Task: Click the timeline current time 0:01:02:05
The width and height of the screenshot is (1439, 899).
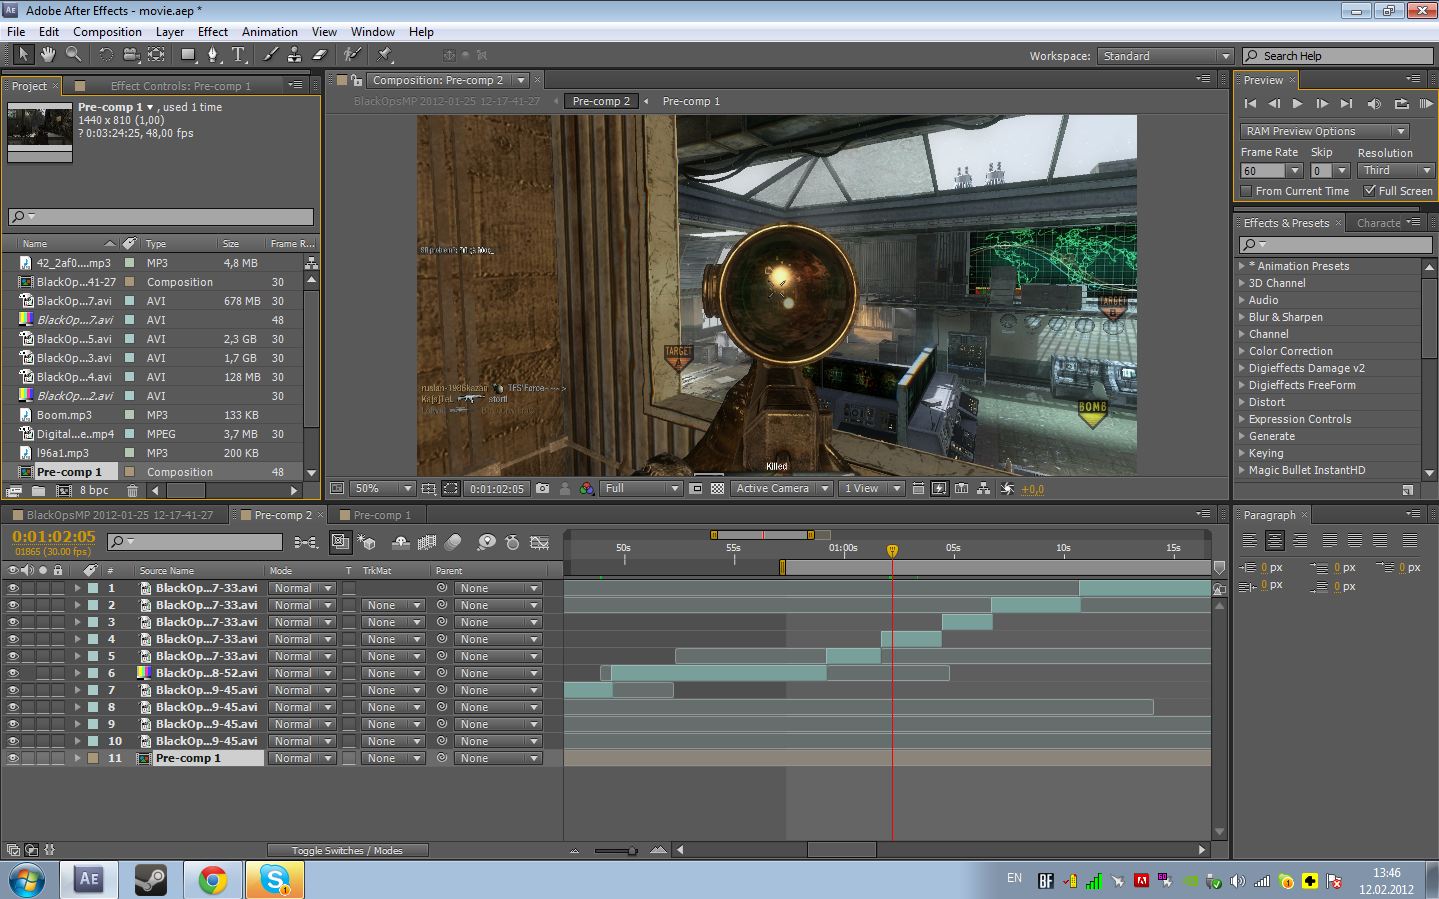Action: click(x=54, y=536)
